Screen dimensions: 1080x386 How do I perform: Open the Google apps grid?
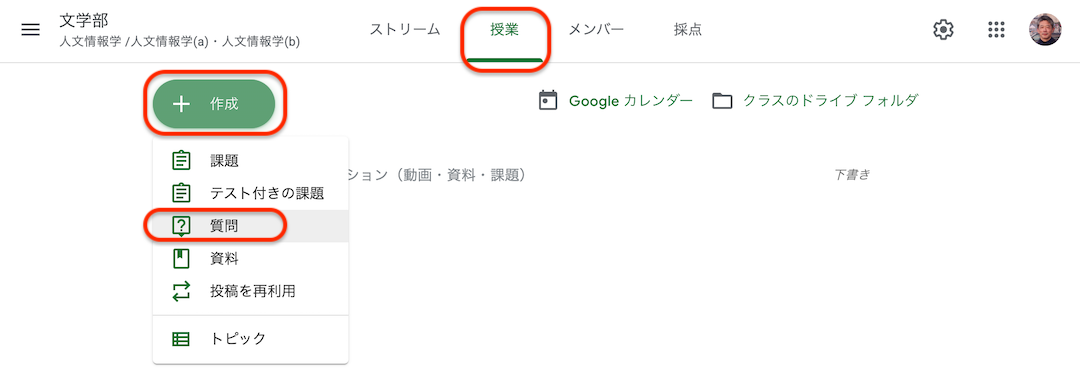(x=996, y=30)
